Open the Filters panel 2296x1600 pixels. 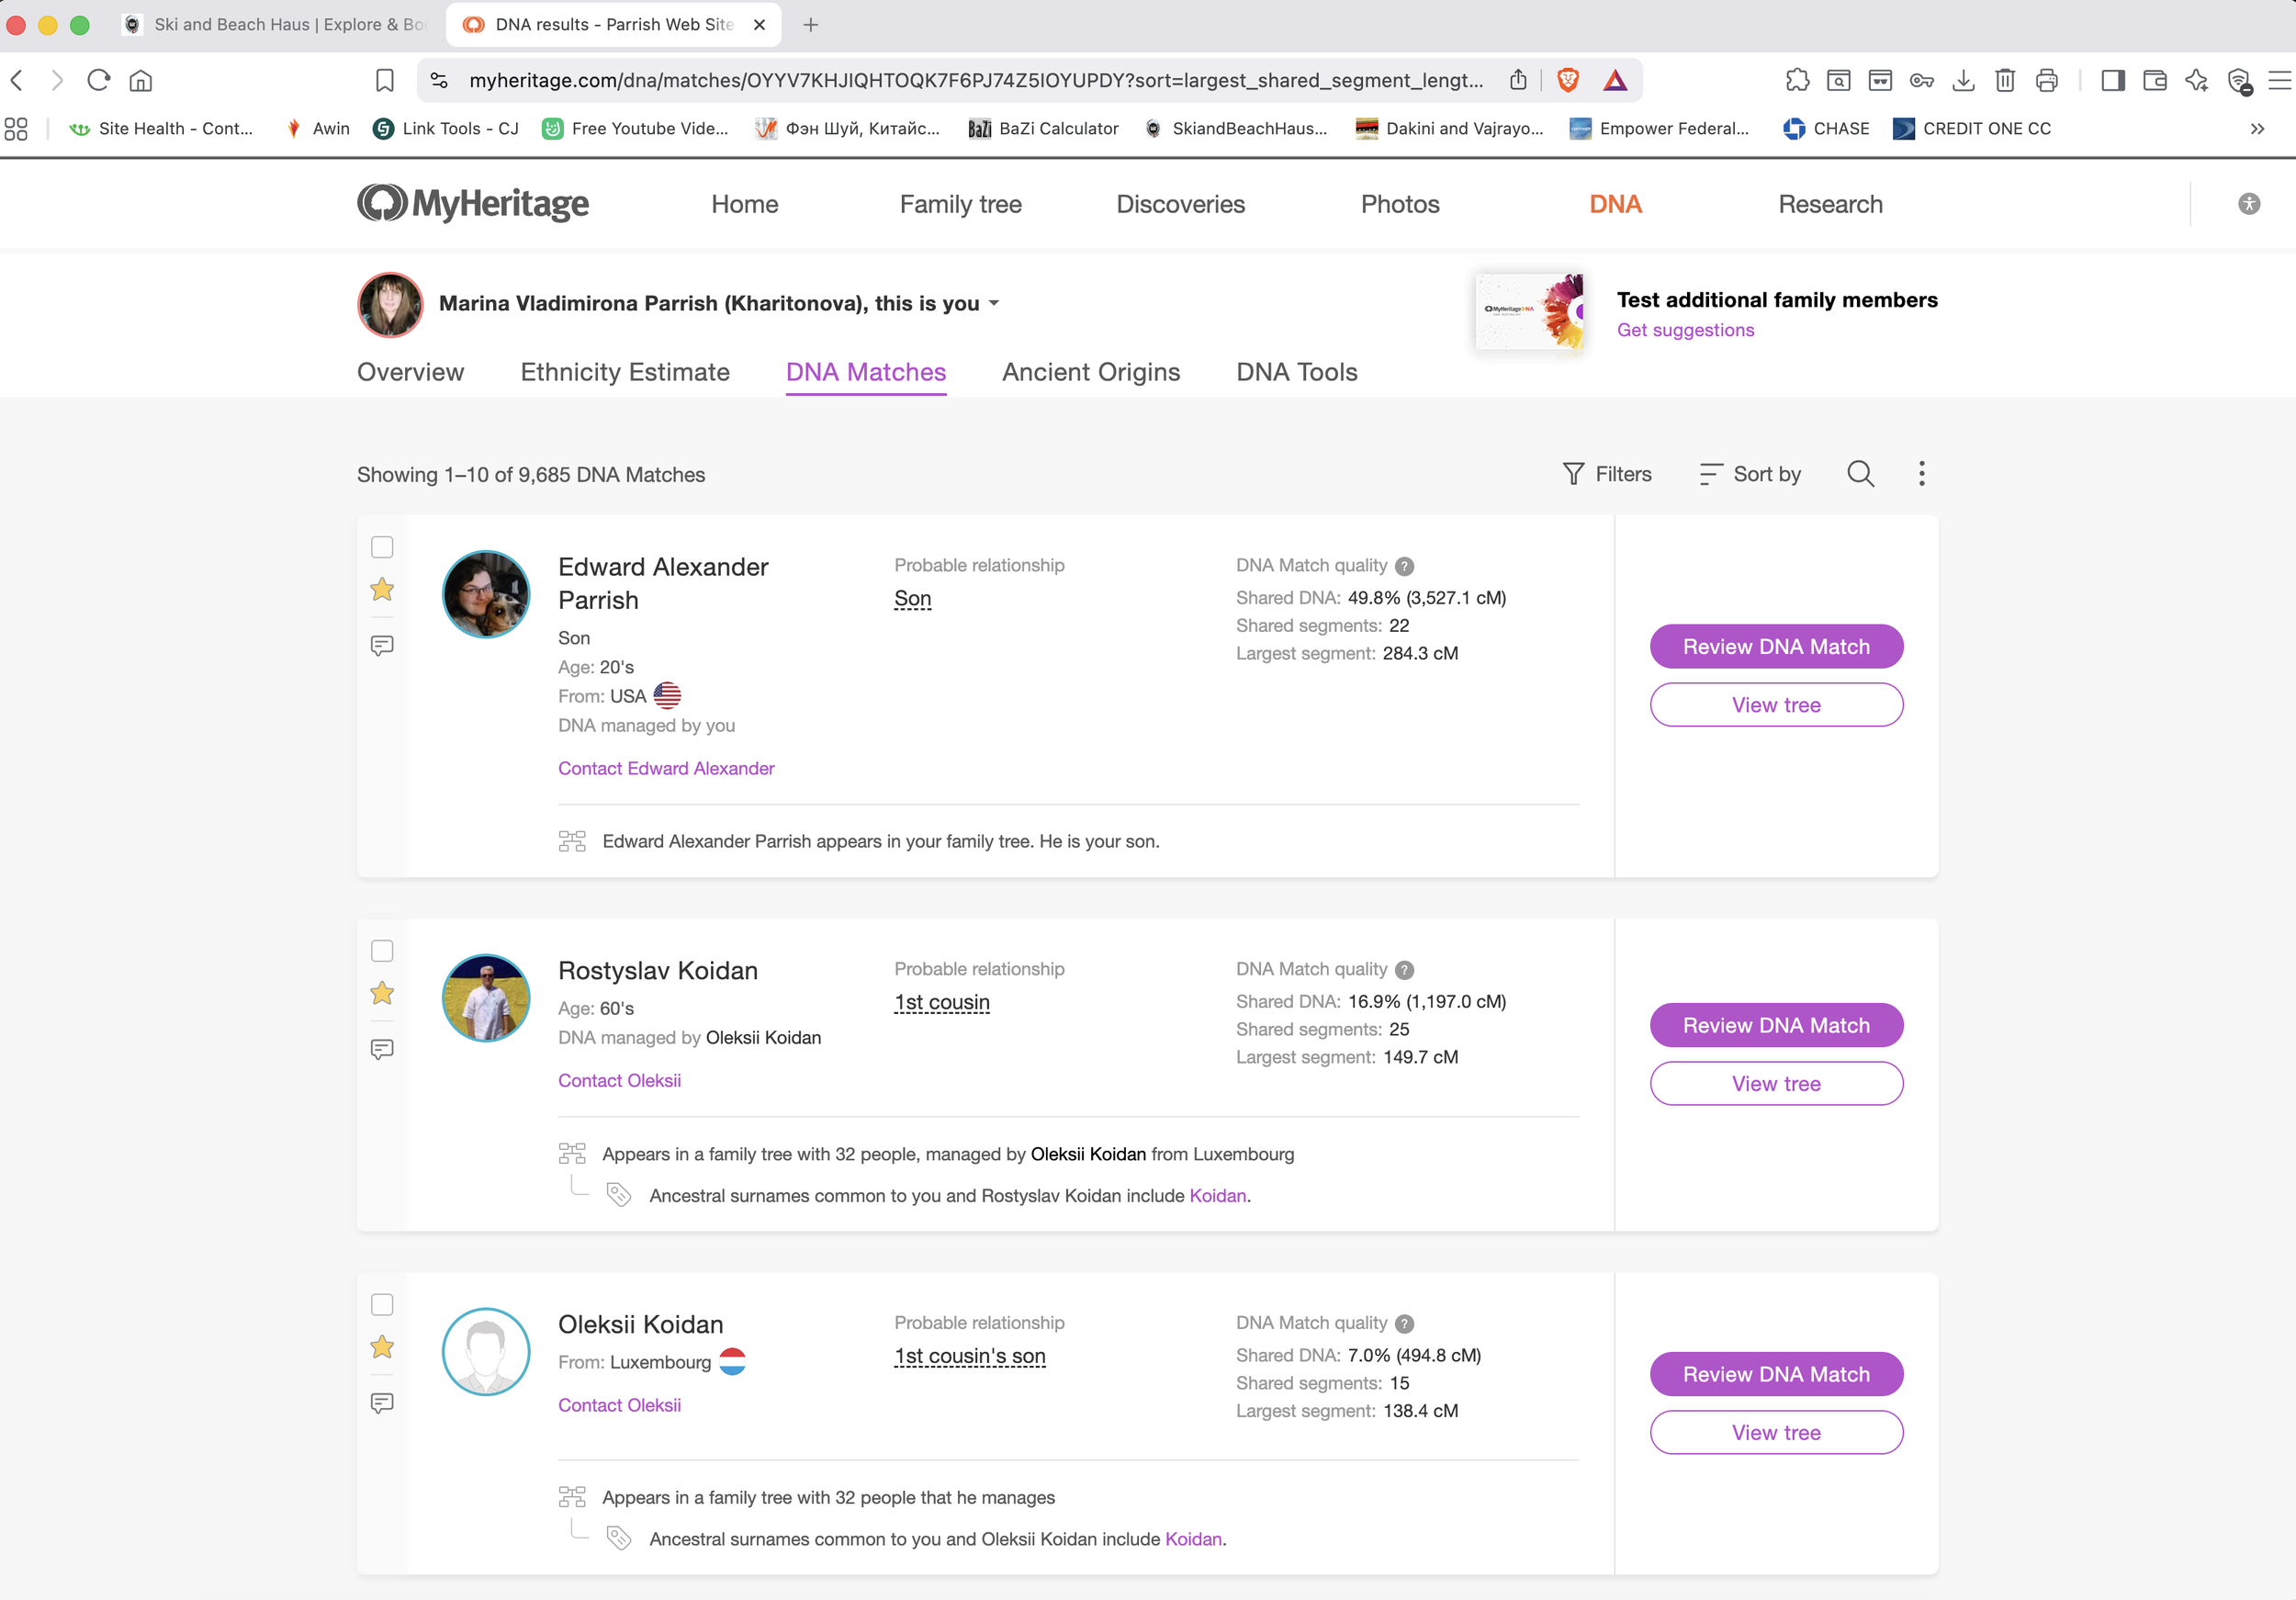[1607, 474]
